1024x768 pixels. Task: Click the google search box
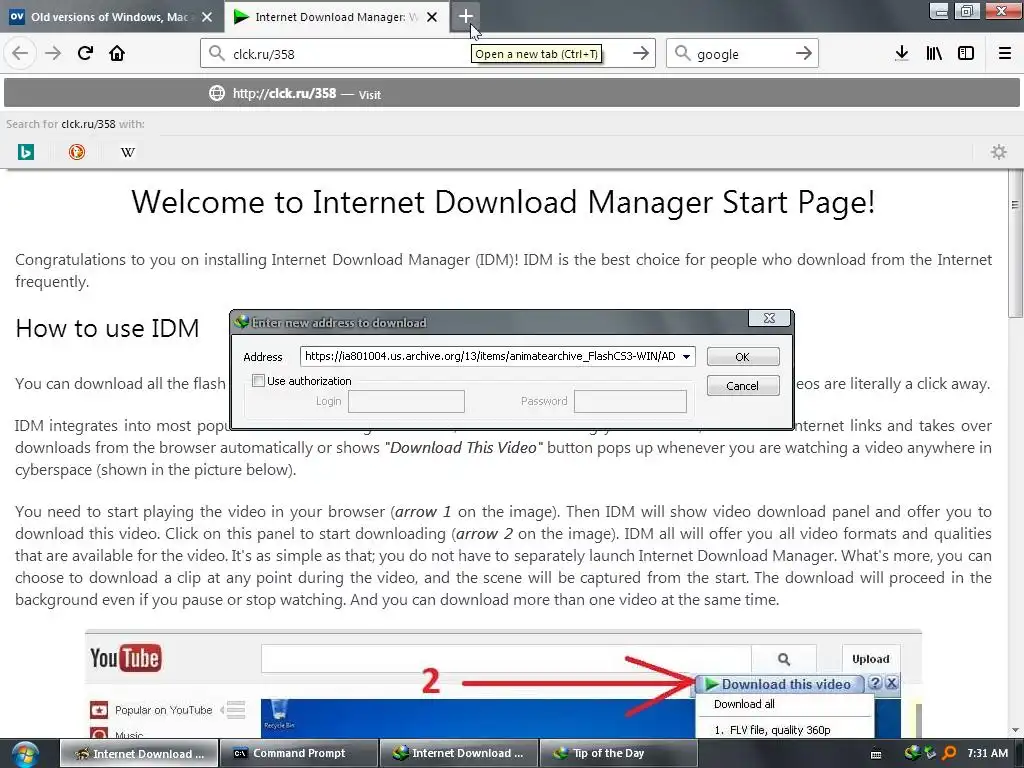click(x=741, y=54)
